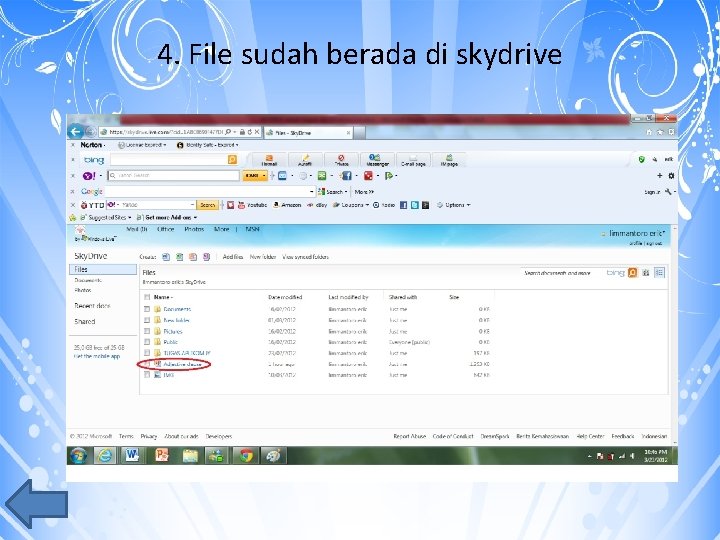Switch SkyDrive to thumbnails view
Screen dimensions: 720x540
(646, 273)
